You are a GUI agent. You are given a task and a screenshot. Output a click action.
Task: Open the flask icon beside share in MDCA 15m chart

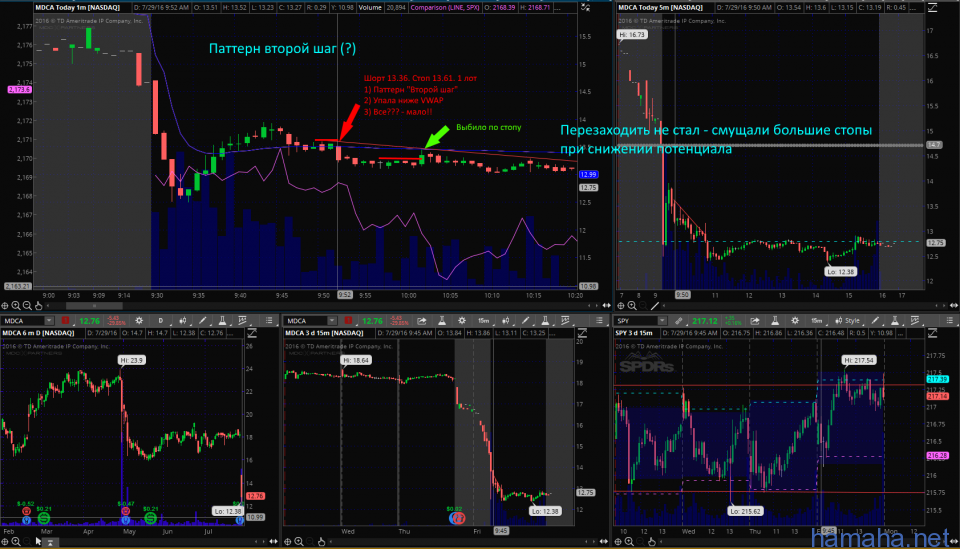(441, 321)
